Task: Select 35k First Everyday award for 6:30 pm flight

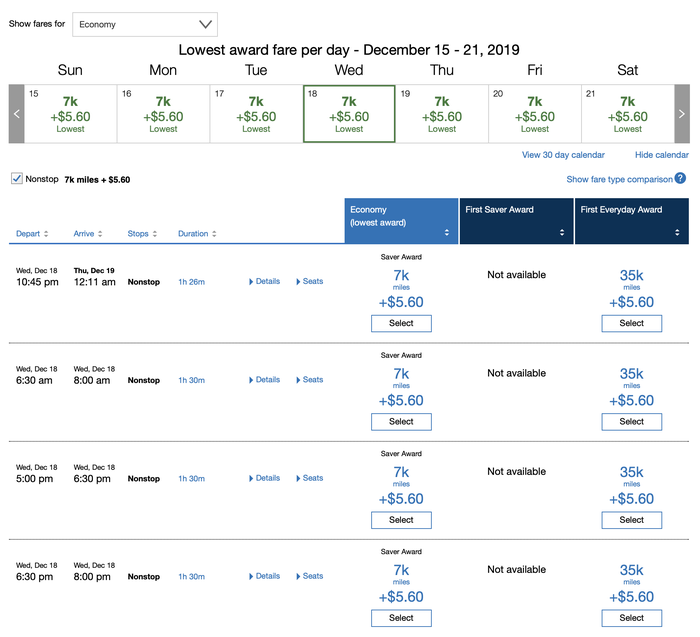Action: click(632, 618)
